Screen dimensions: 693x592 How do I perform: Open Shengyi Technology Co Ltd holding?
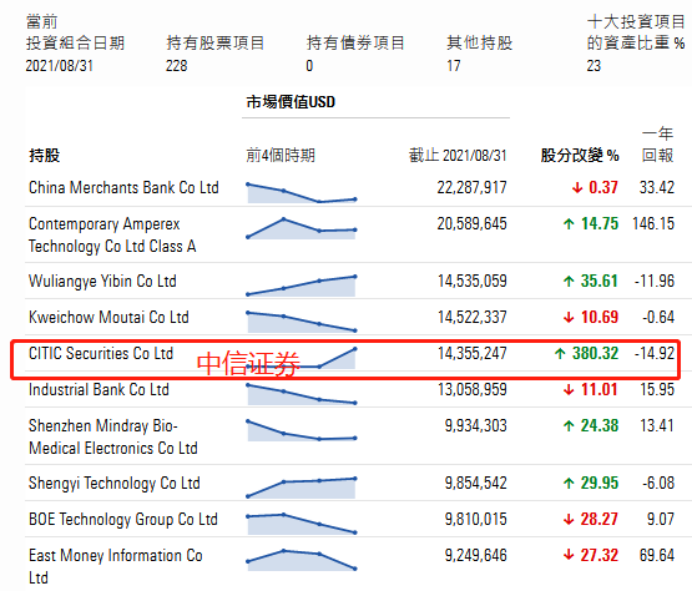click(x=114, y=483)
